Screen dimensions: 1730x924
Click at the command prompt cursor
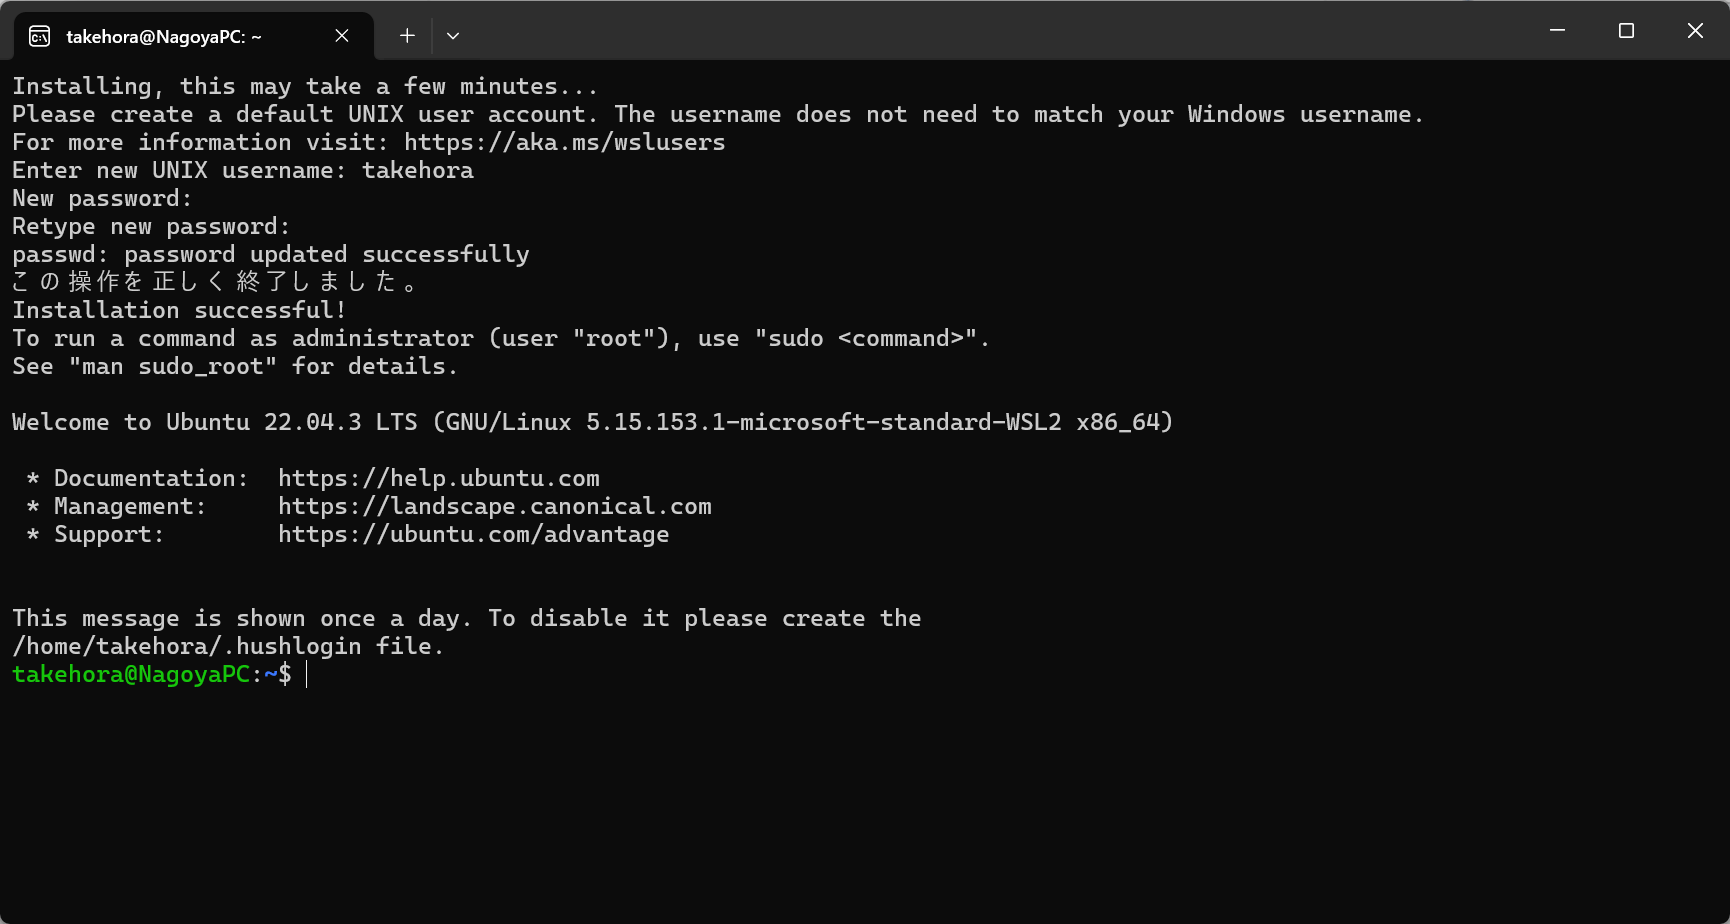pyautogui.click(x=307, y=675)
